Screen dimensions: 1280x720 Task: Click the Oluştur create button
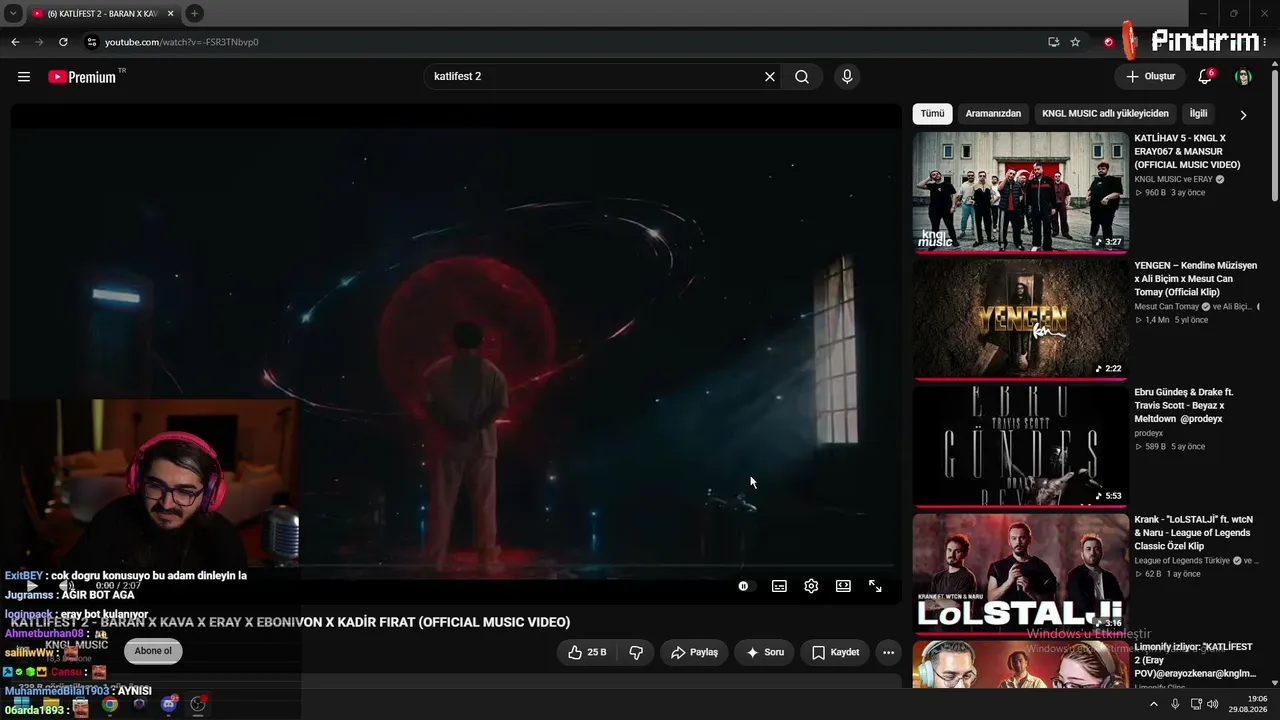tap(1150, 77)
